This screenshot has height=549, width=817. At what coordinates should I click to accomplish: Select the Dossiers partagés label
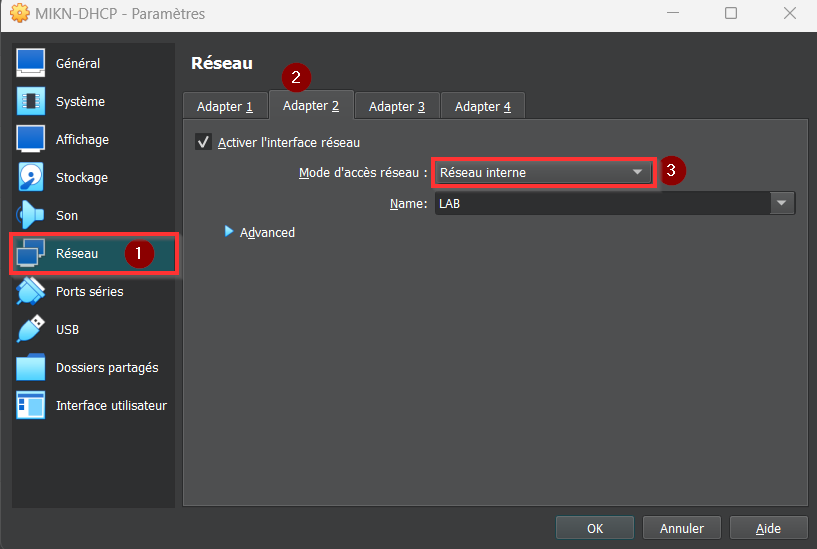107,368
